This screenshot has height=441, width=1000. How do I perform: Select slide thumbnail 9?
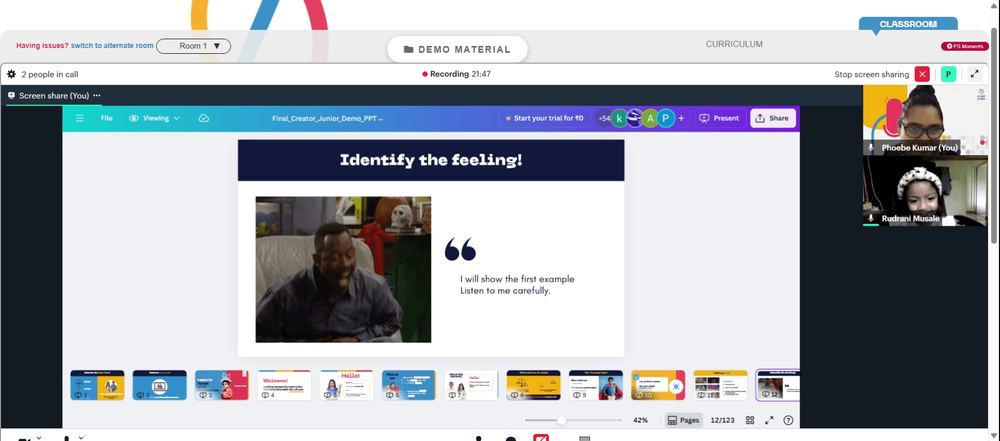pos(596,385)
